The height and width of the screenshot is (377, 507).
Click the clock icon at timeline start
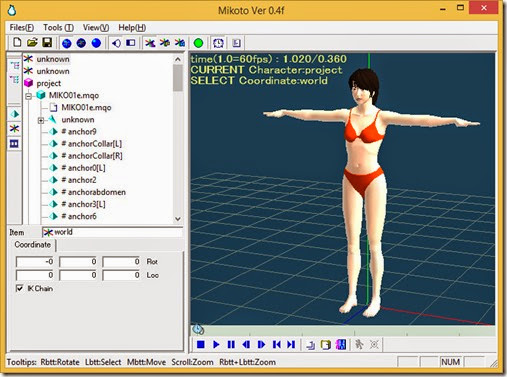(x=198, y=330)
